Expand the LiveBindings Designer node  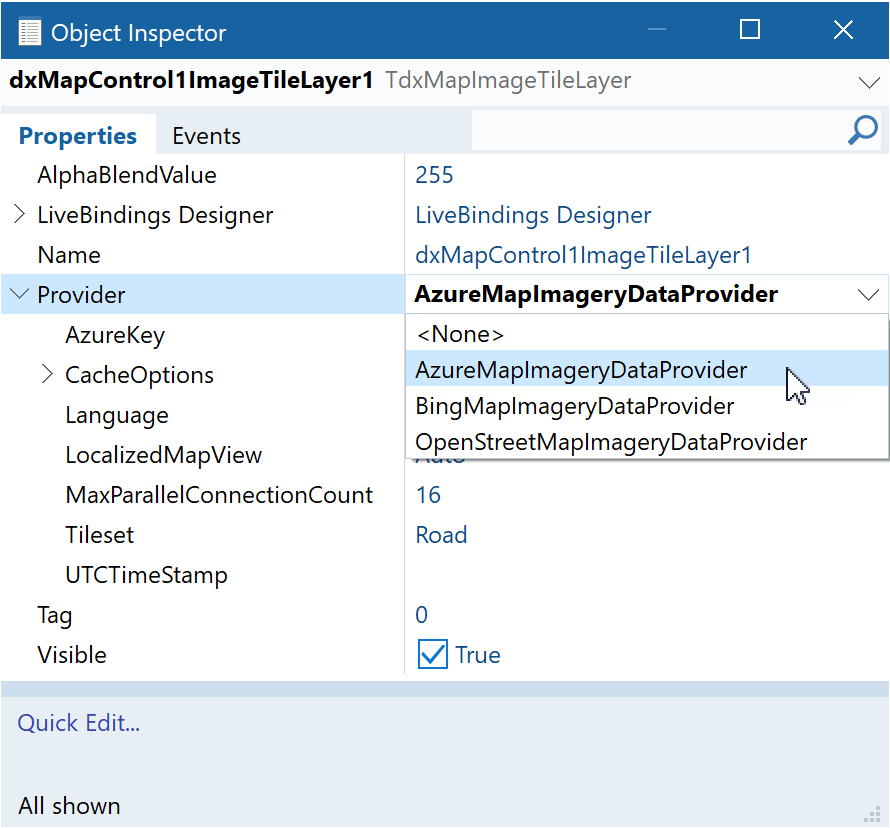[19, 215]
